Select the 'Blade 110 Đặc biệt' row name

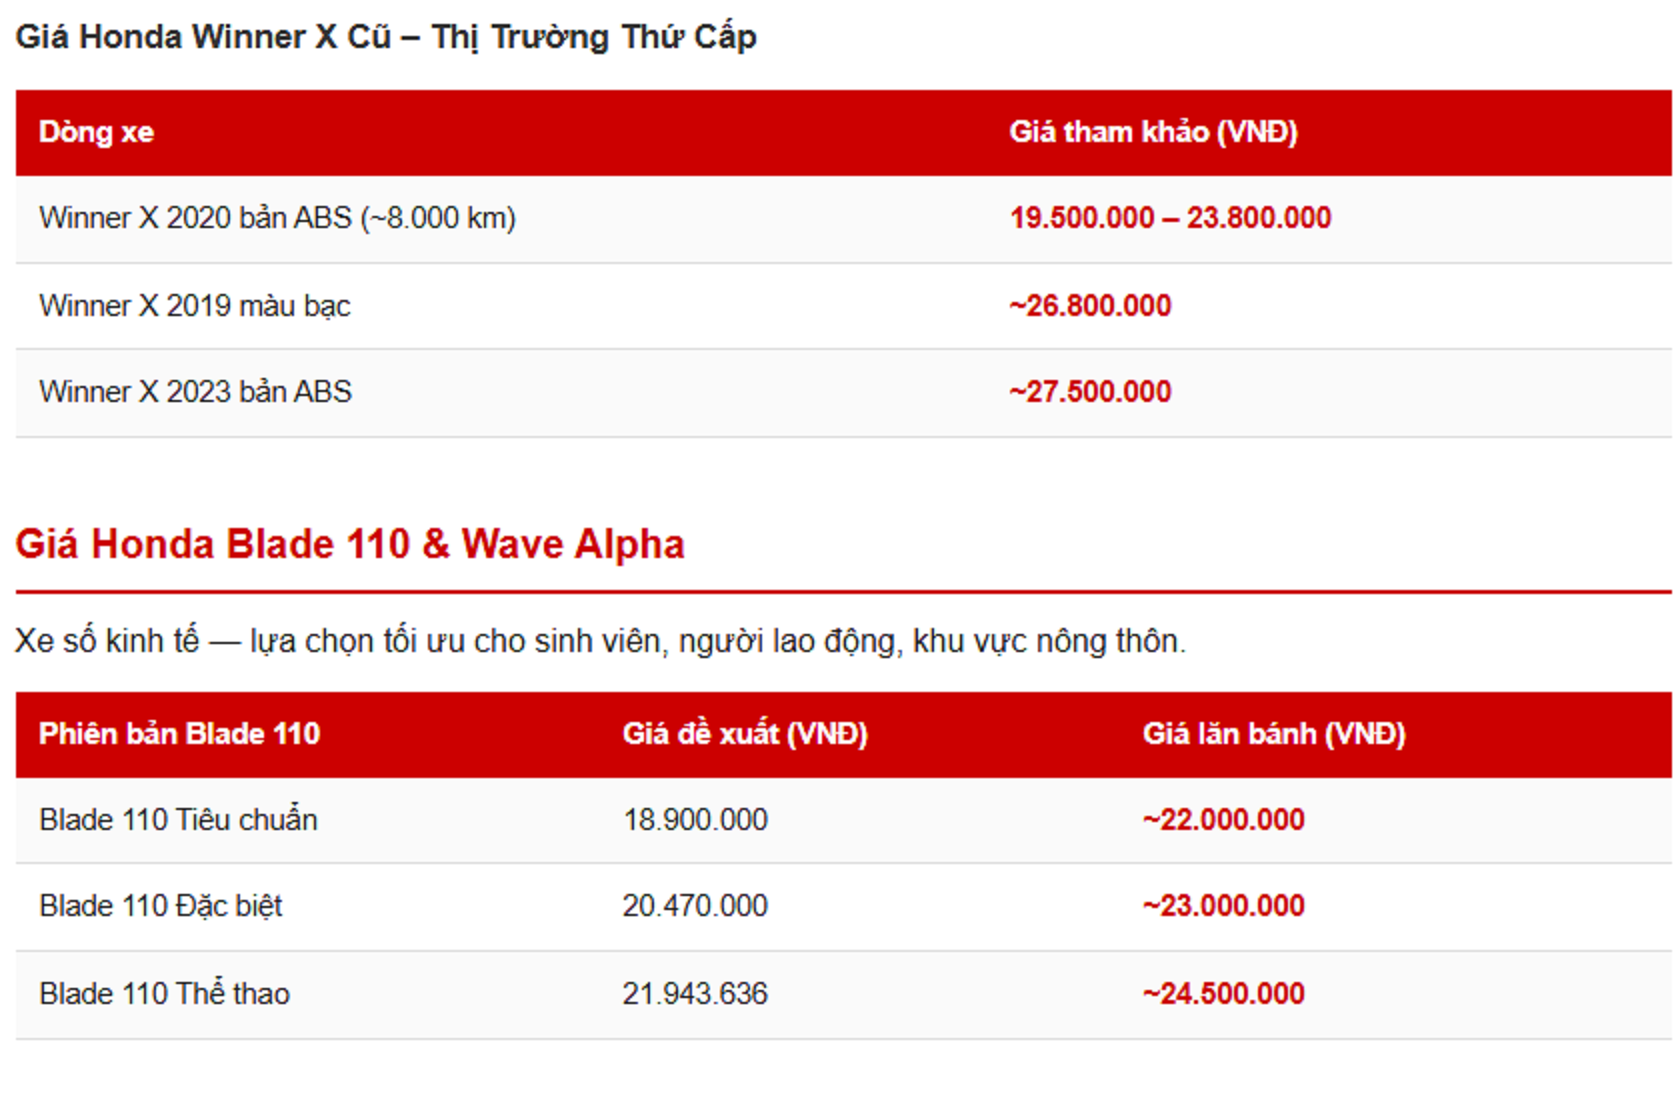[x=161, y=906]
